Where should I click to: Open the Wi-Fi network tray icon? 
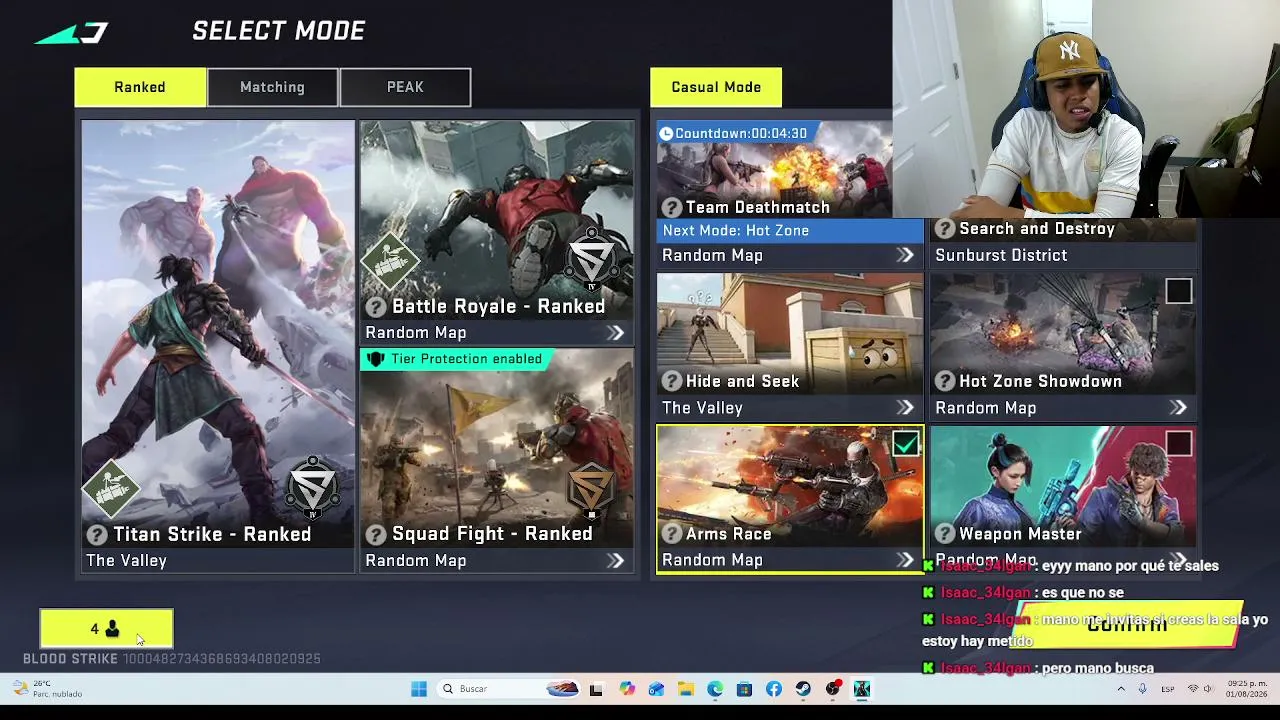point(1193,689)
